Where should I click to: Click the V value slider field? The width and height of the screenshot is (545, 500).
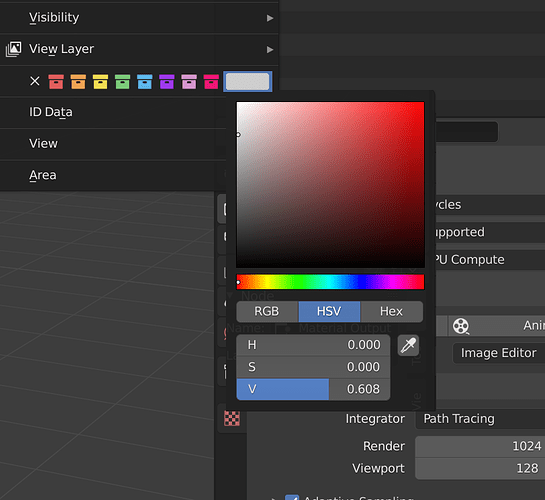pyautogui.click(x=313, y=390)
